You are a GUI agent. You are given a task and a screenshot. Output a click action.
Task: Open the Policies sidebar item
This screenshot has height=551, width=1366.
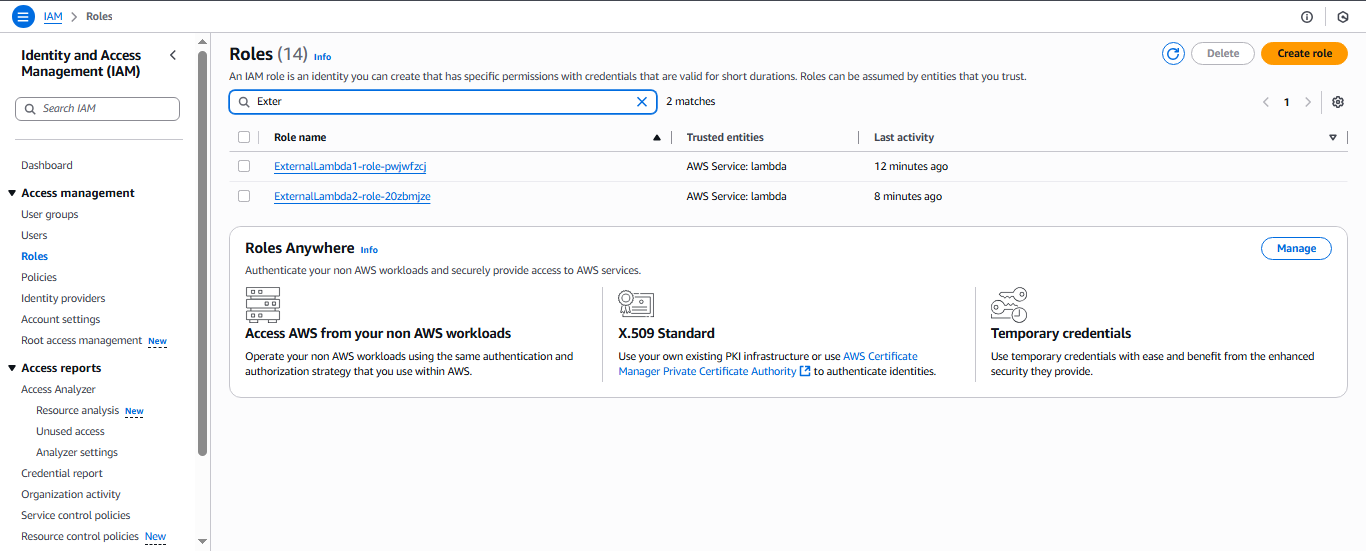39,277
